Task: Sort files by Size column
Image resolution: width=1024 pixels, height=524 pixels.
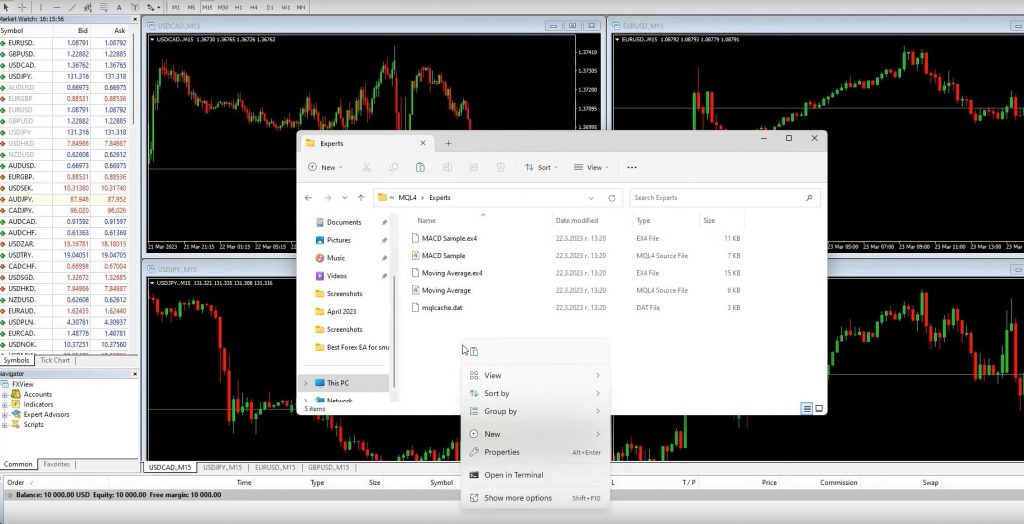Action: tap(709, 221)
